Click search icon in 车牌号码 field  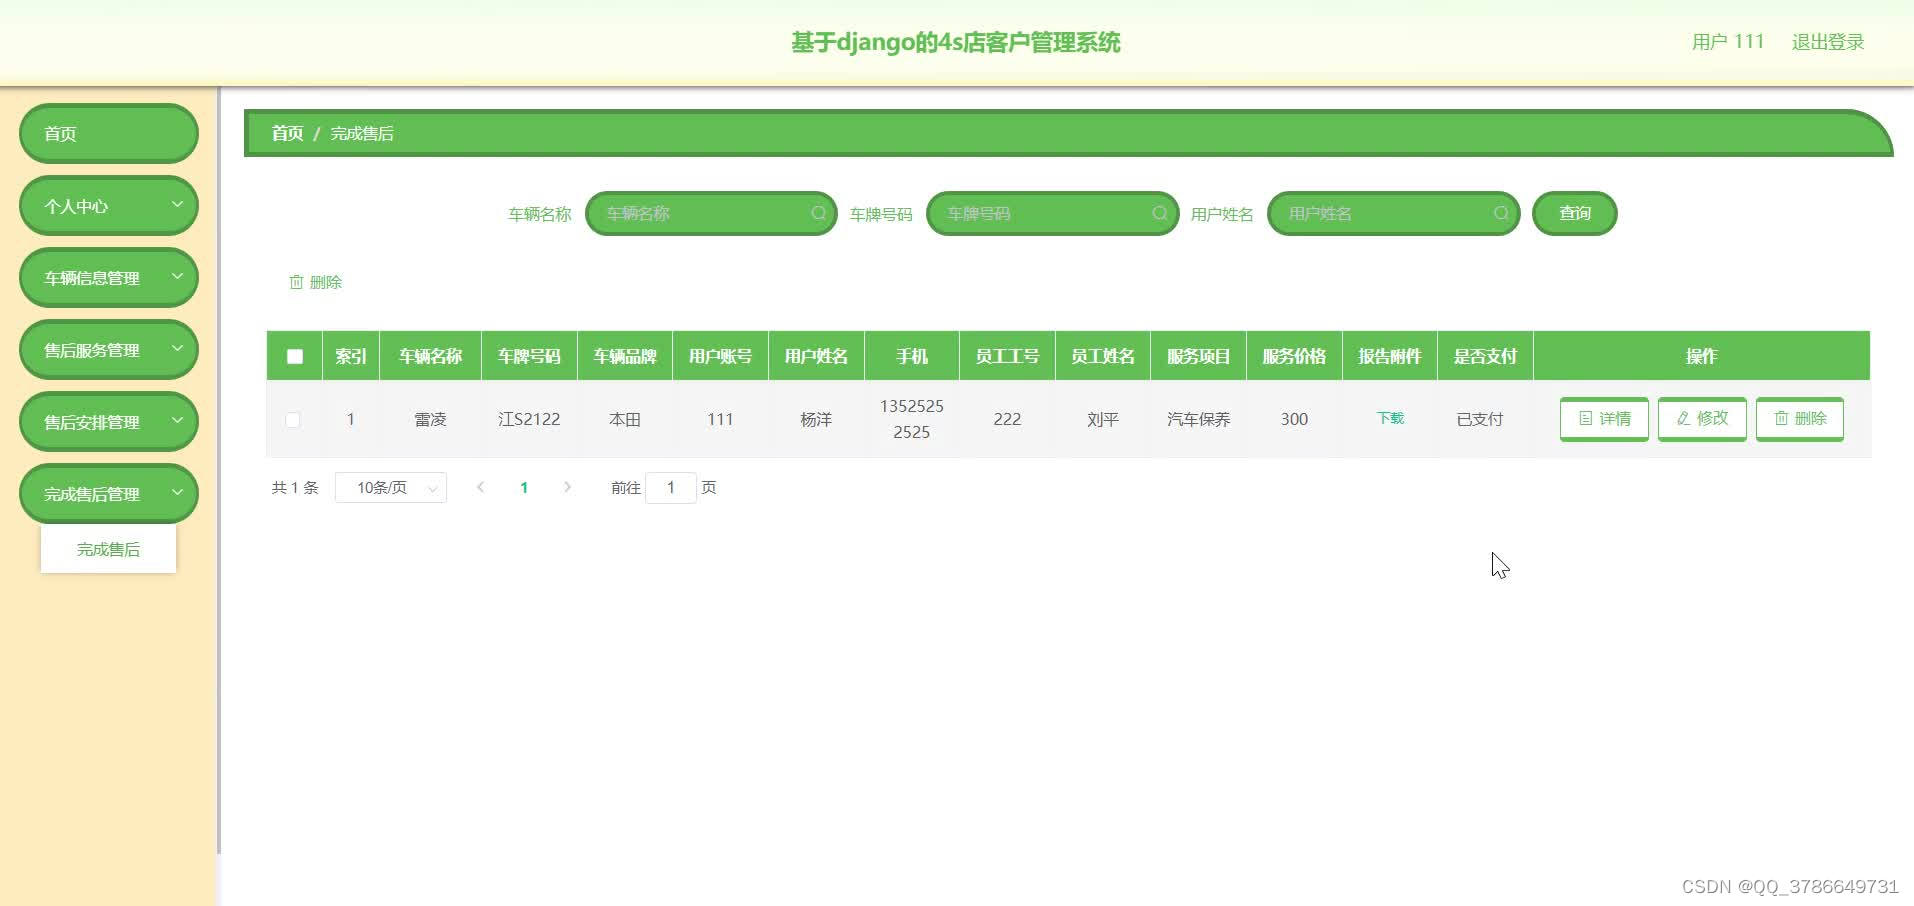[x=1160, y=213]
